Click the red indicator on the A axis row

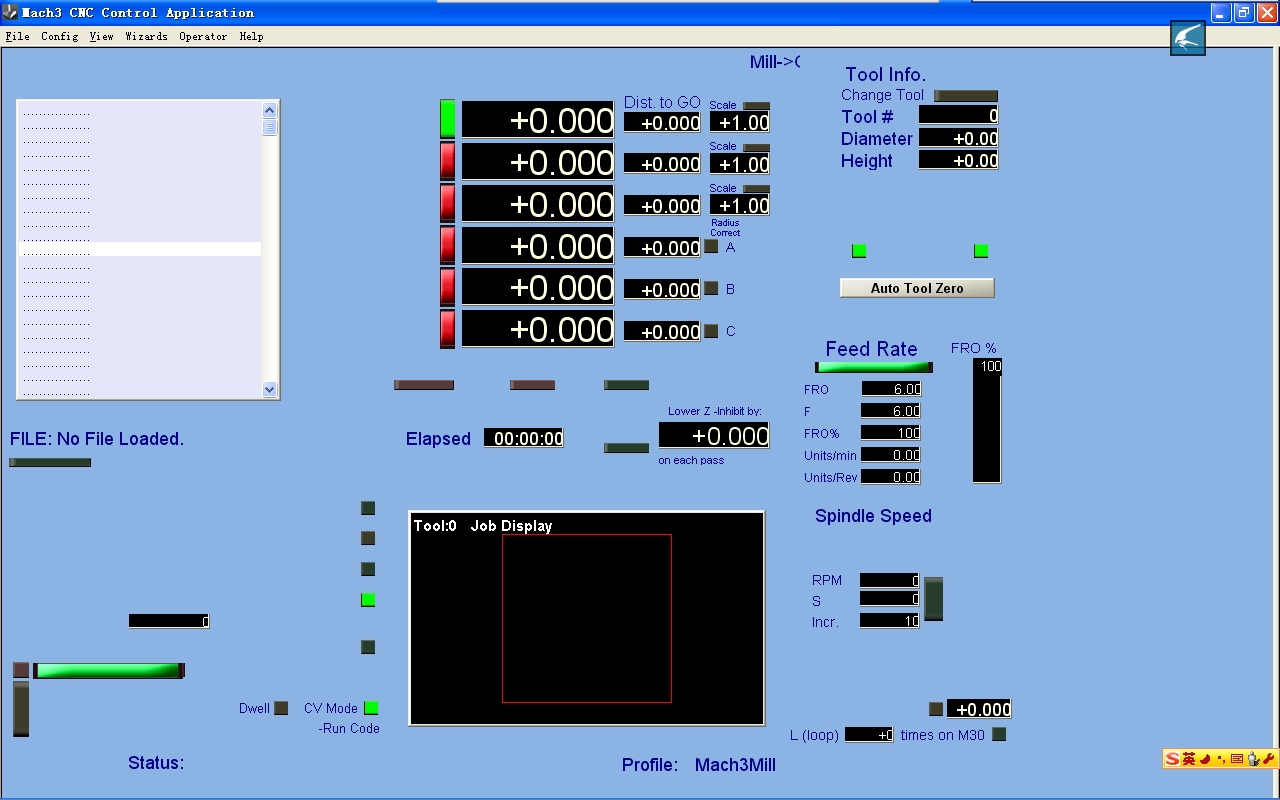[448, 245]
